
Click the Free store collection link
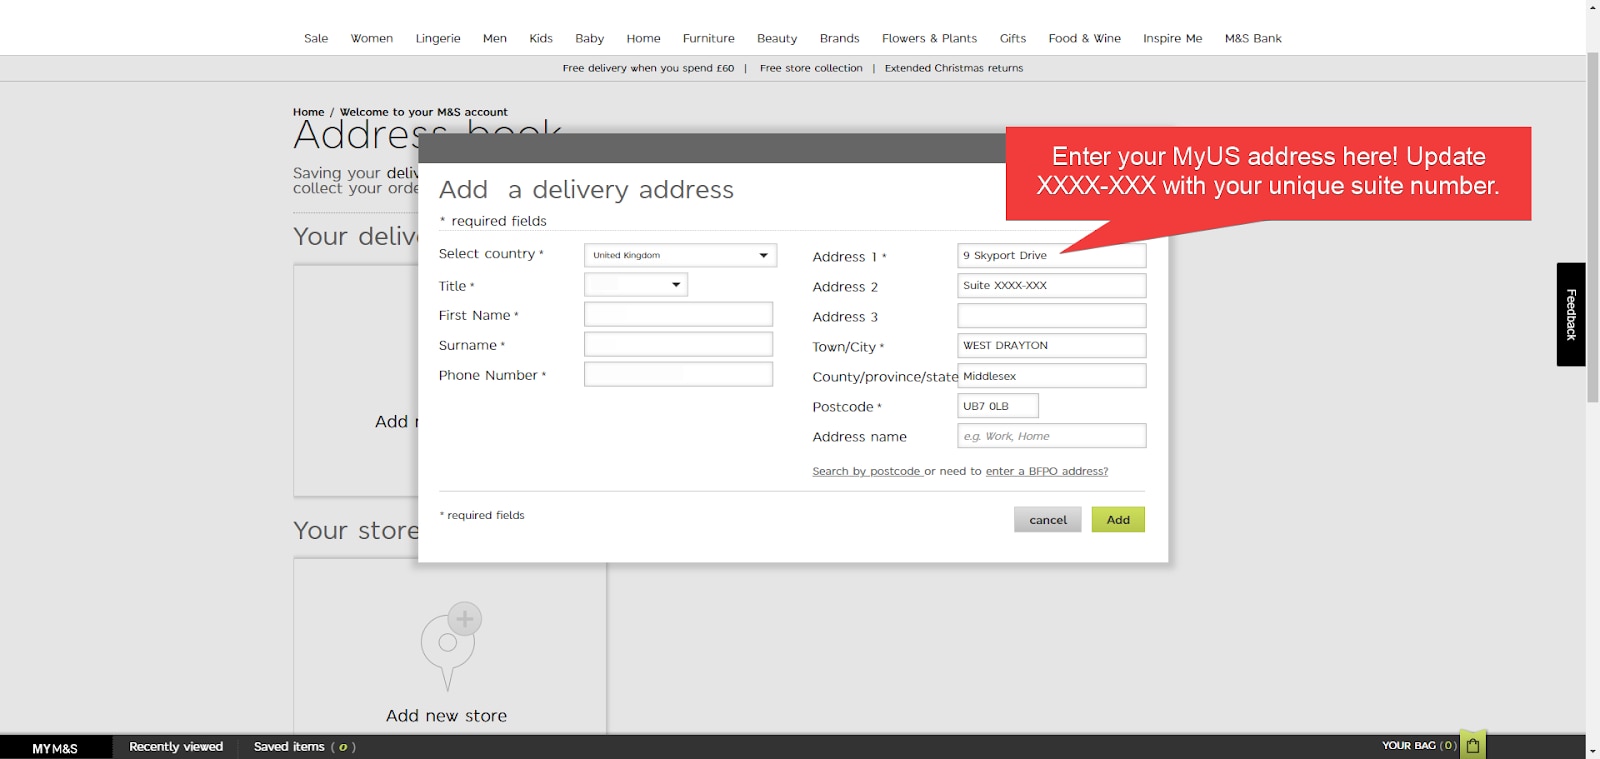tap(811, 68)
